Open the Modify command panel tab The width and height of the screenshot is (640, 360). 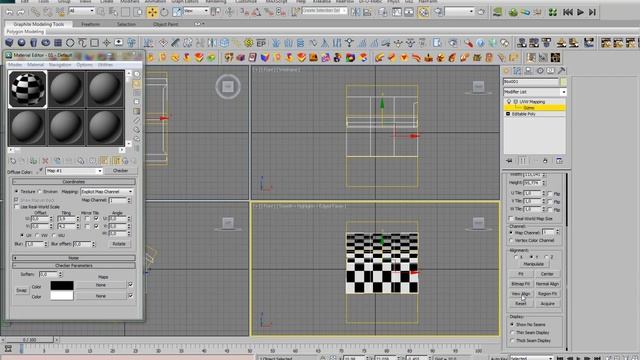point(518,71)
